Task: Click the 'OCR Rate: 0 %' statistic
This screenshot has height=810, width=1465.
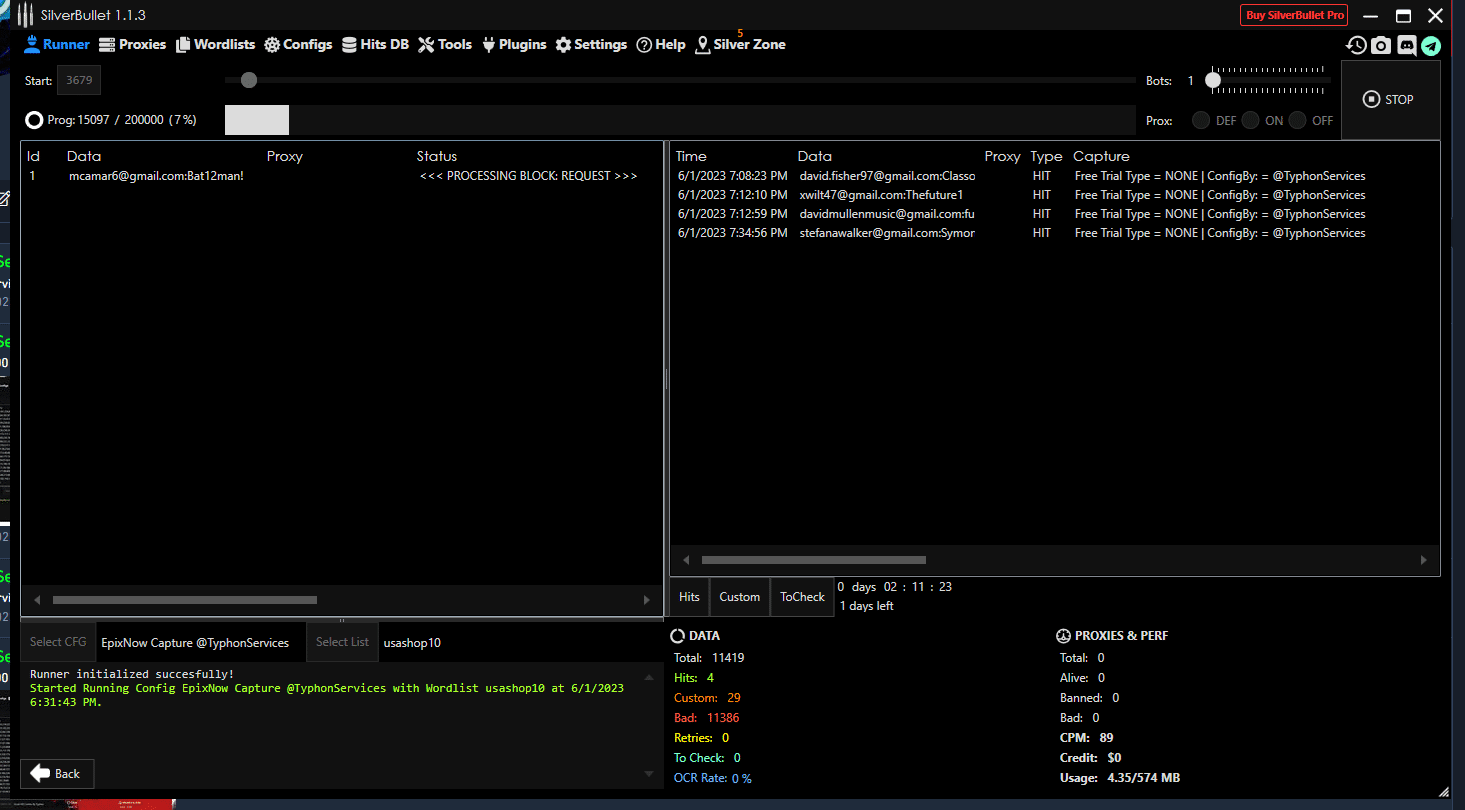Action: point(713,778)
